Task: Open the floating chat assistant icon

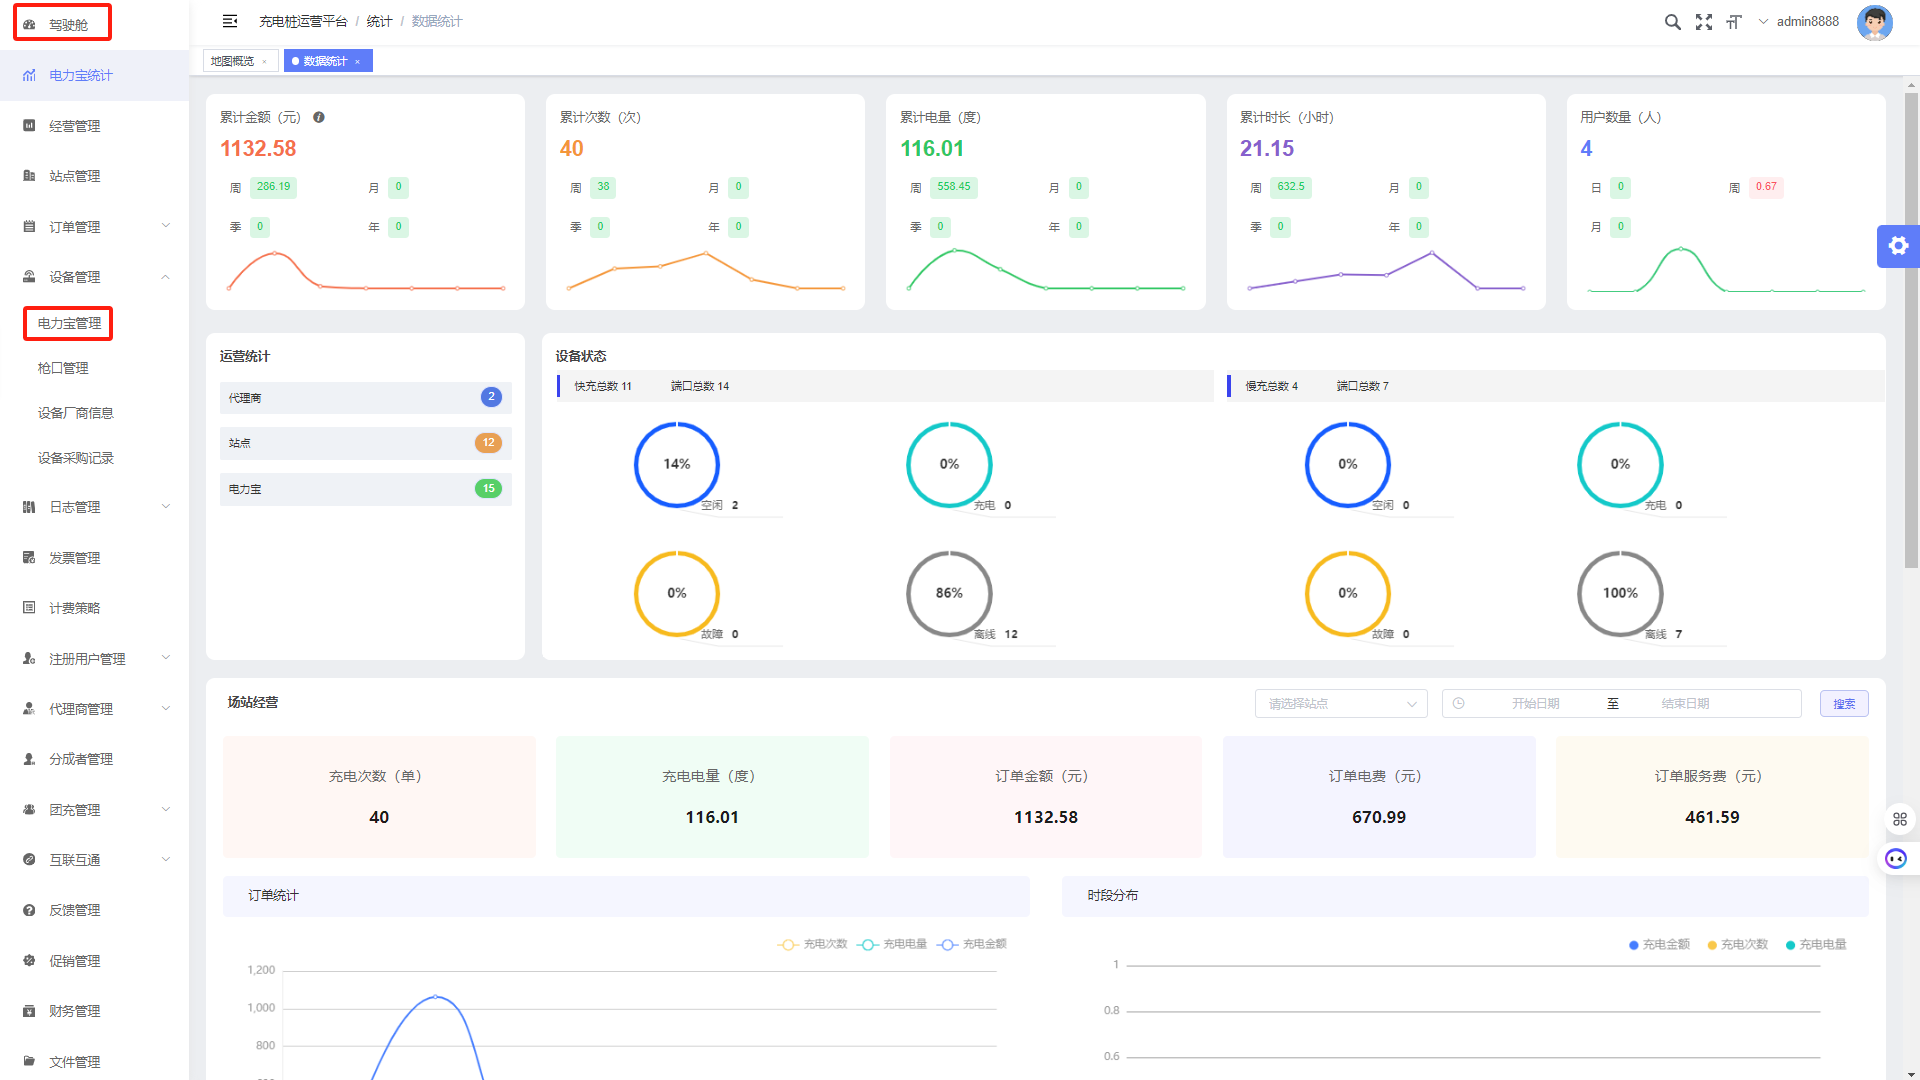Action: pyautogui.click(x=1896, y=859)
